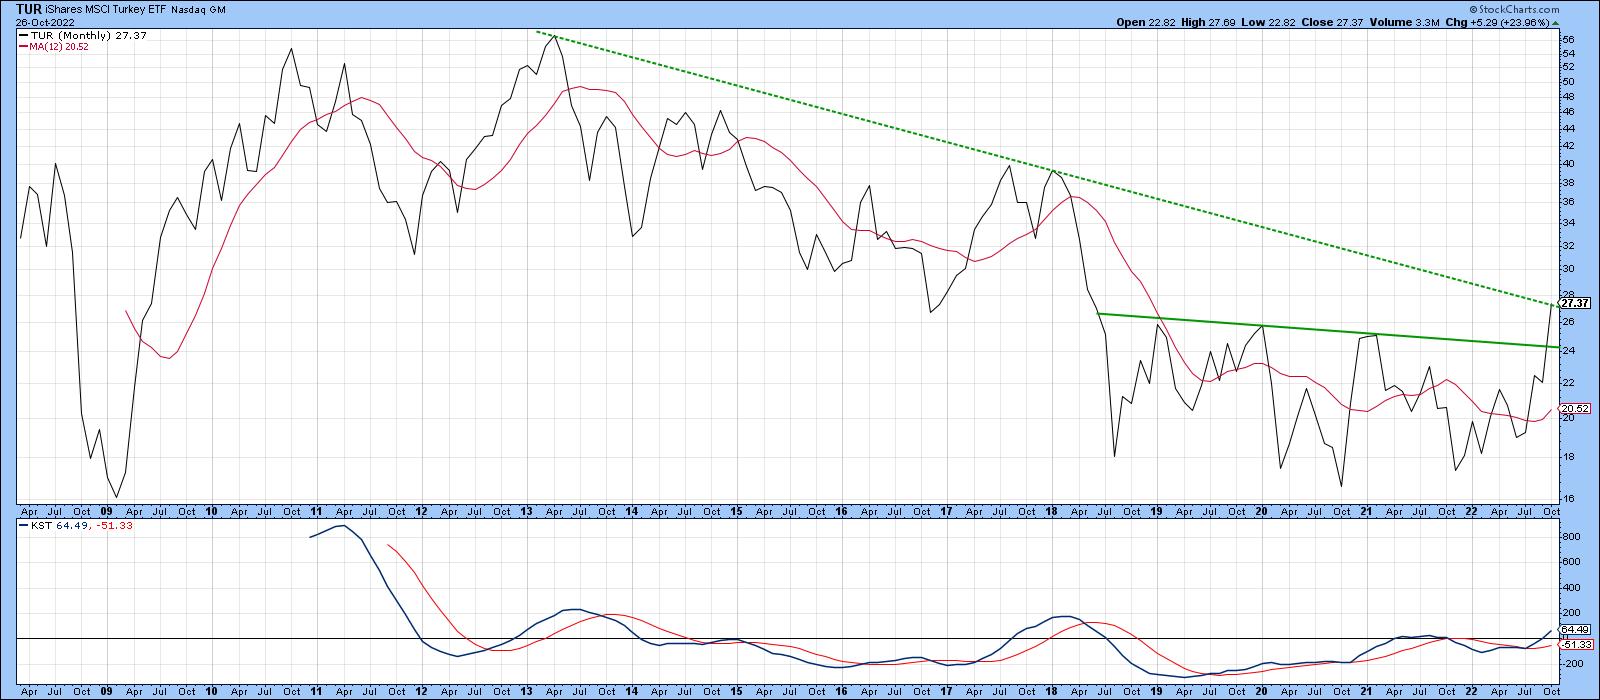Click the black TUR (Monthly) legend marker
The height and width of the screenshot is (700, 1600).
point(23,34)
